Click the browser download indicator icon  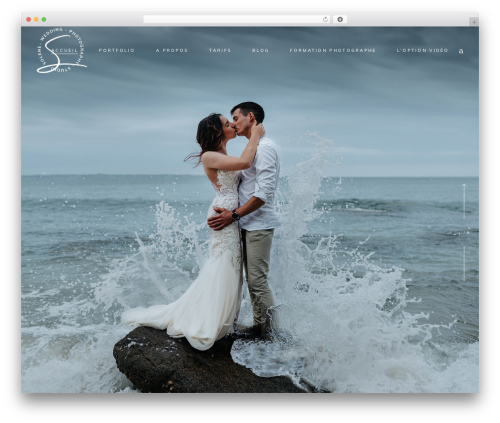pyautogui.click(x=340, y=20)
